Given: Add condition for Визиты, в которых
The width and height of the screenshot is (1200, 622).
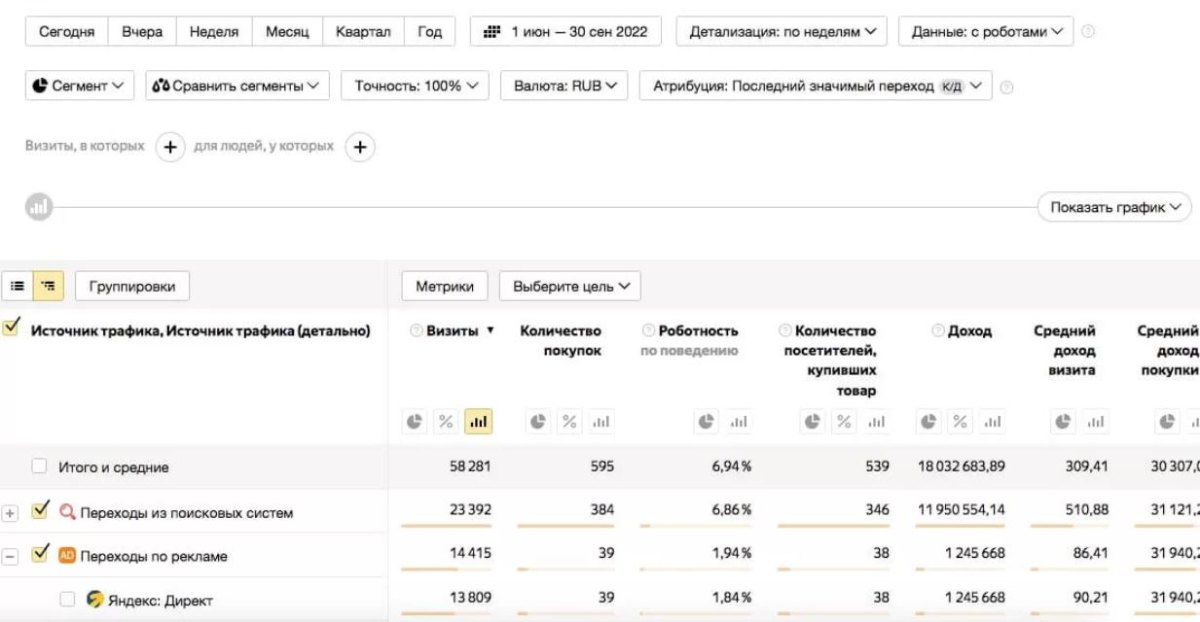Looking at the screenshot, I should click(170, 147).
